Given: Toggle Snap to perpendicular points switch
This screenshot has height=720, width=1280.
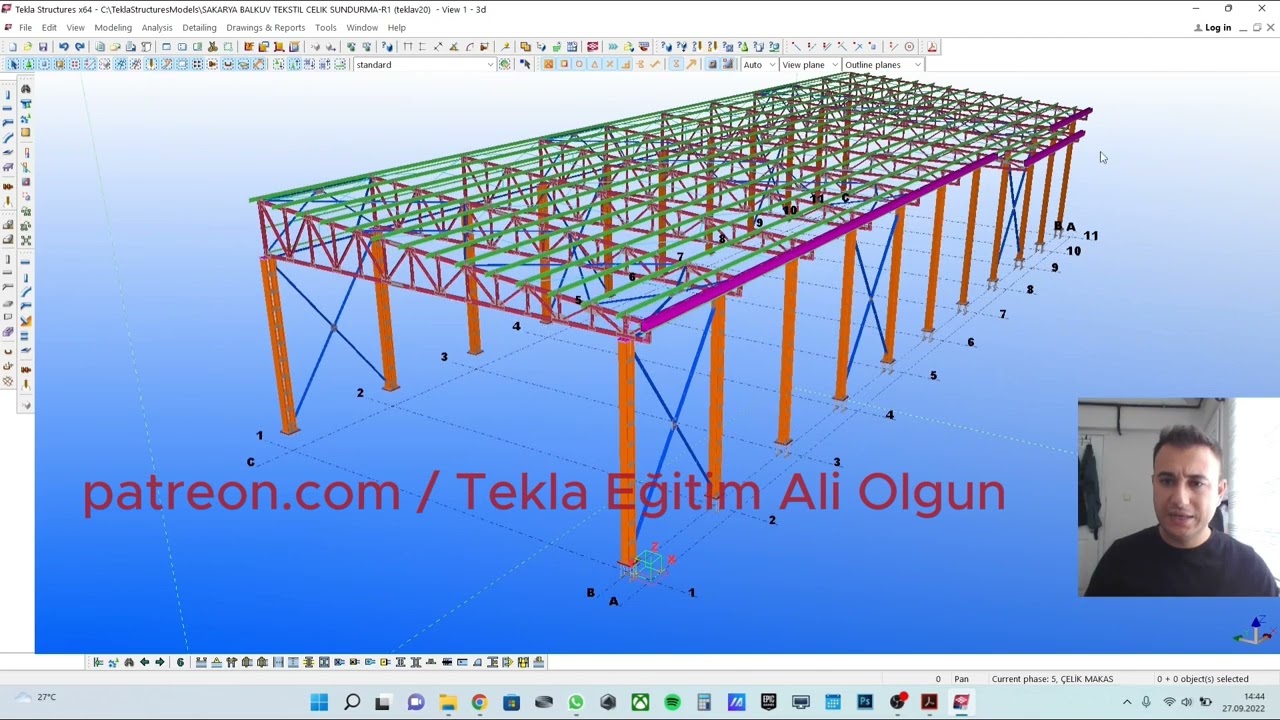Looking at the screenshot, I should coord(625,64).
